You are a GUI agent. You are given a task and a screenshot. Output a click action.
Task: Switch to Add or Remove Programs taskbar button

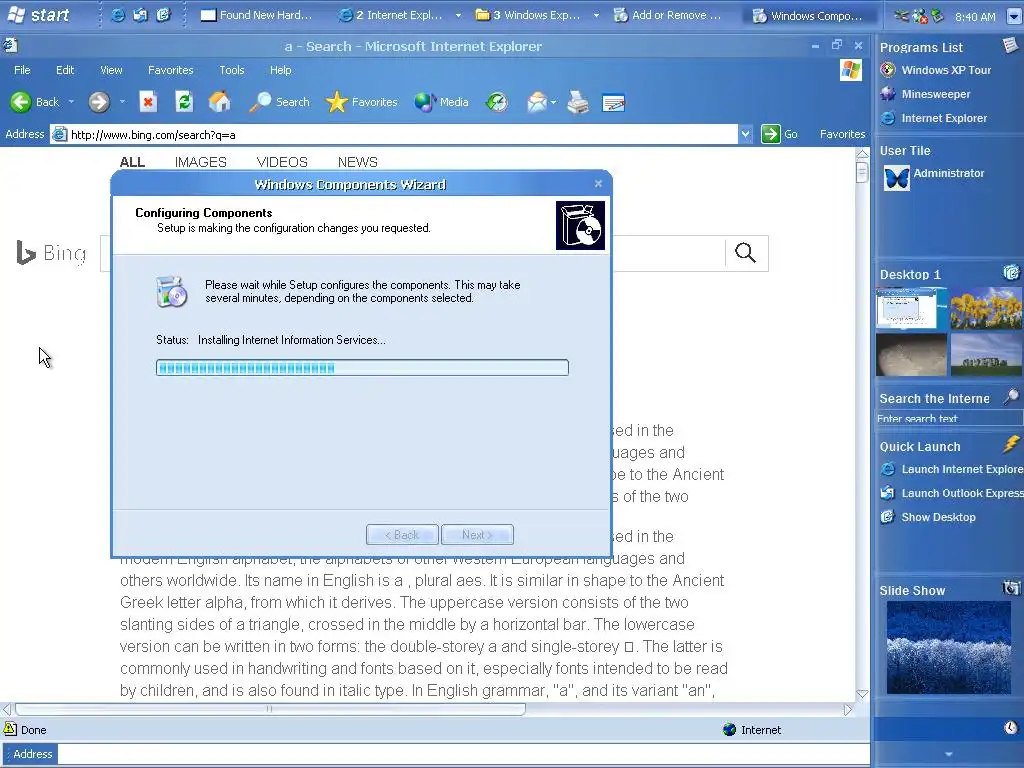click(x=668, y=15)
